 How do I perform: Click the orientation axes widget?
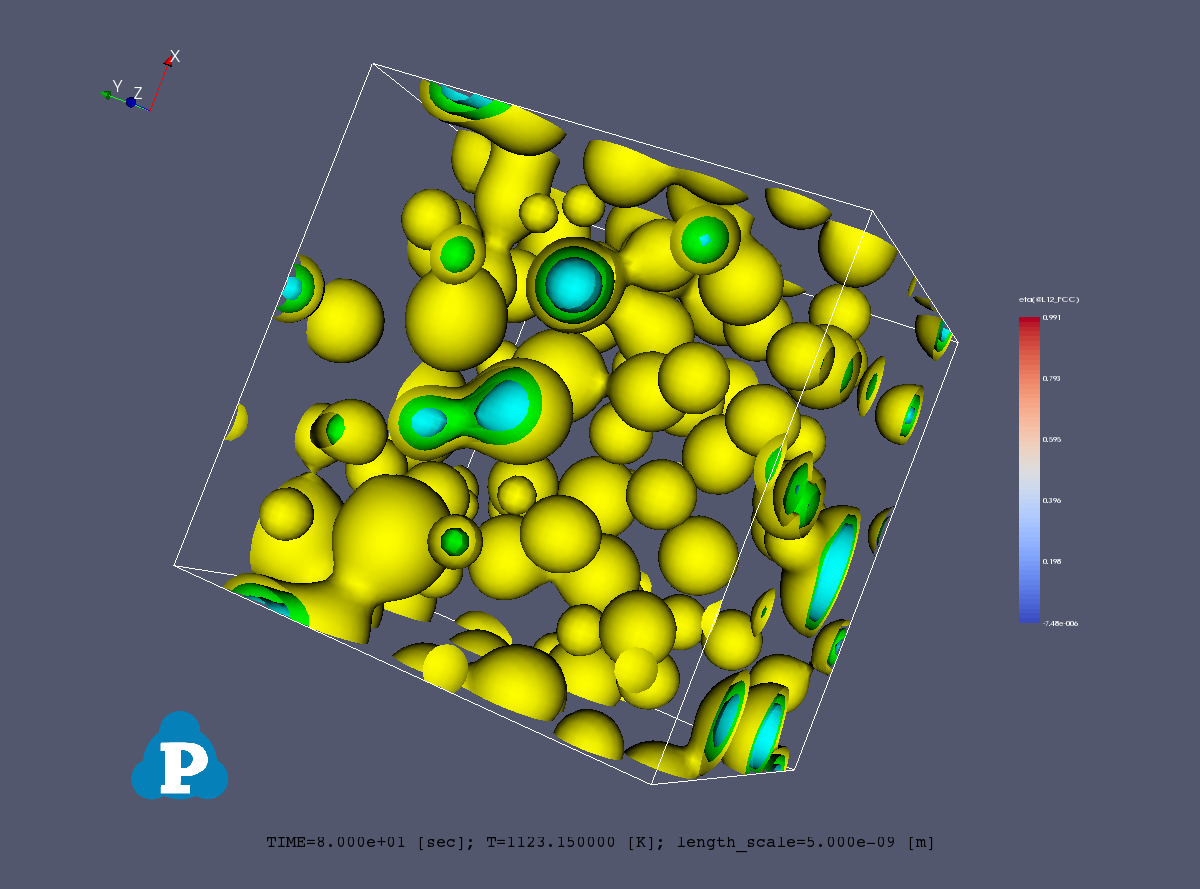[140, 80]
